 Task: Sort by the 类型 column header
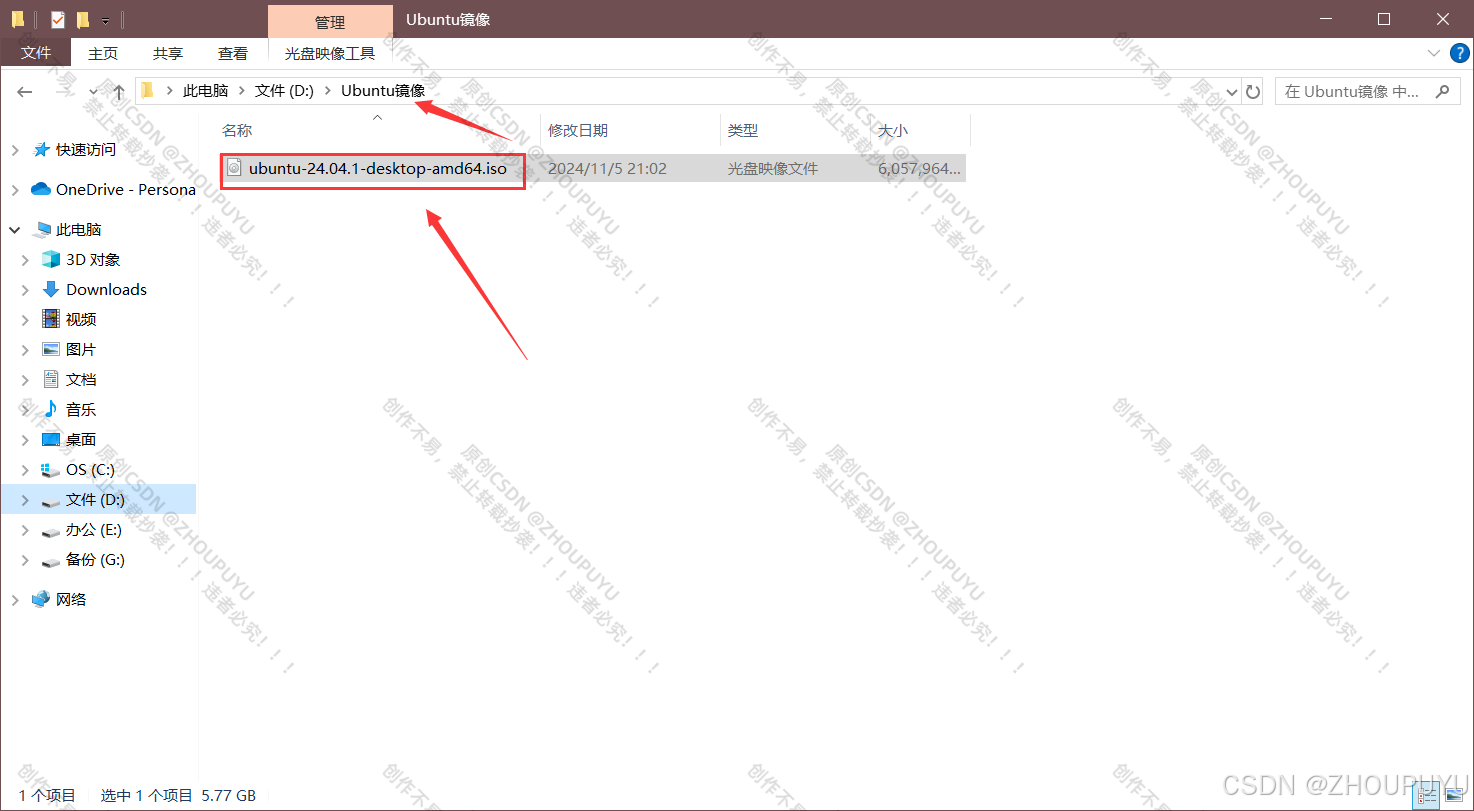click(743, 130)
